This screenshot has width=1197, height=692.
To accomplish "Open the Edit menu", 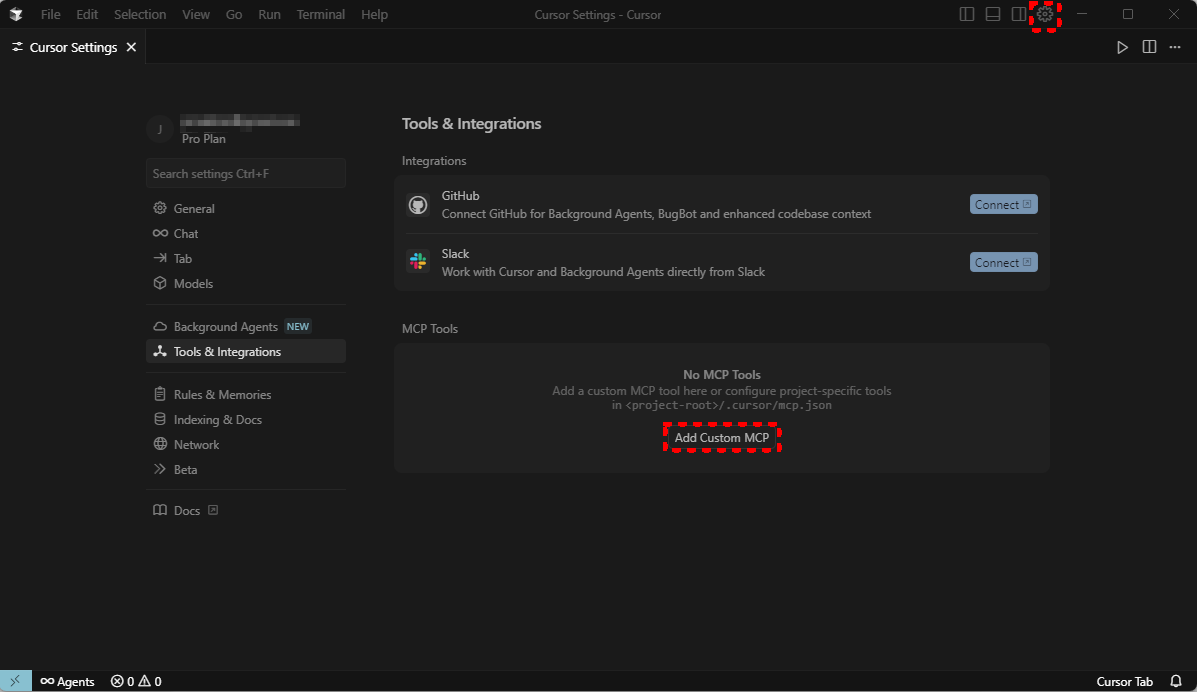I will pyautogui.click(x=87, y=15).
